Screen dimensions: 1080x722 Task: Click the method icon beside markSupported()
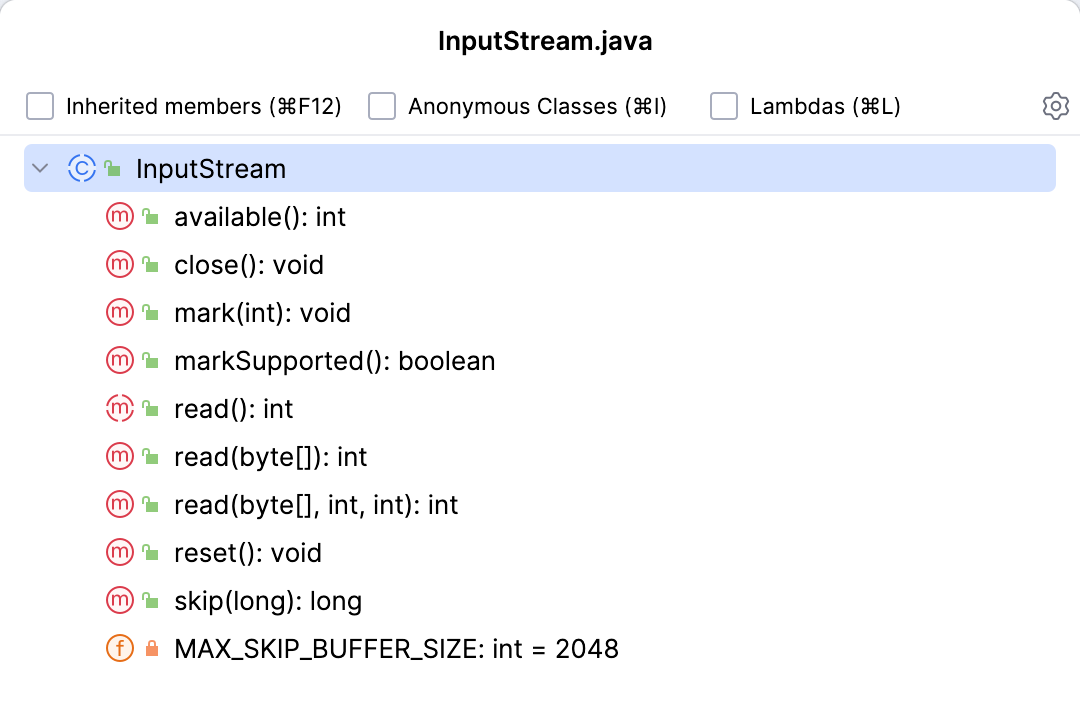tap(120, 361)
